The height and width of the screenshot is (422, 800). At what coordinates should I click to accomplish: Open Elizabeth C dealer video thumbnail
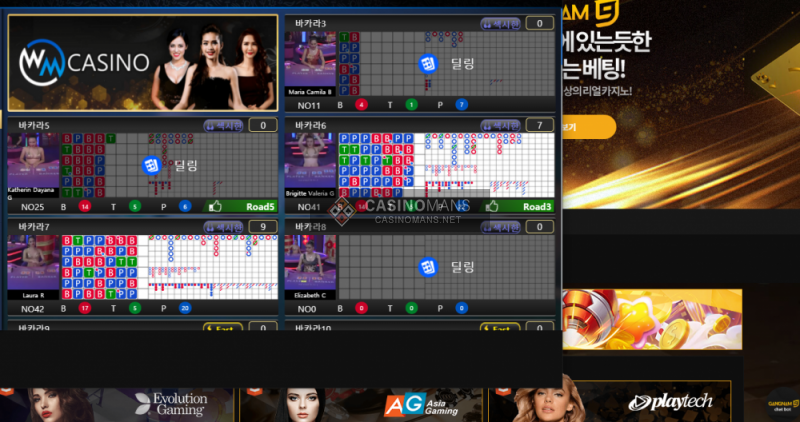tap(310, 267)
